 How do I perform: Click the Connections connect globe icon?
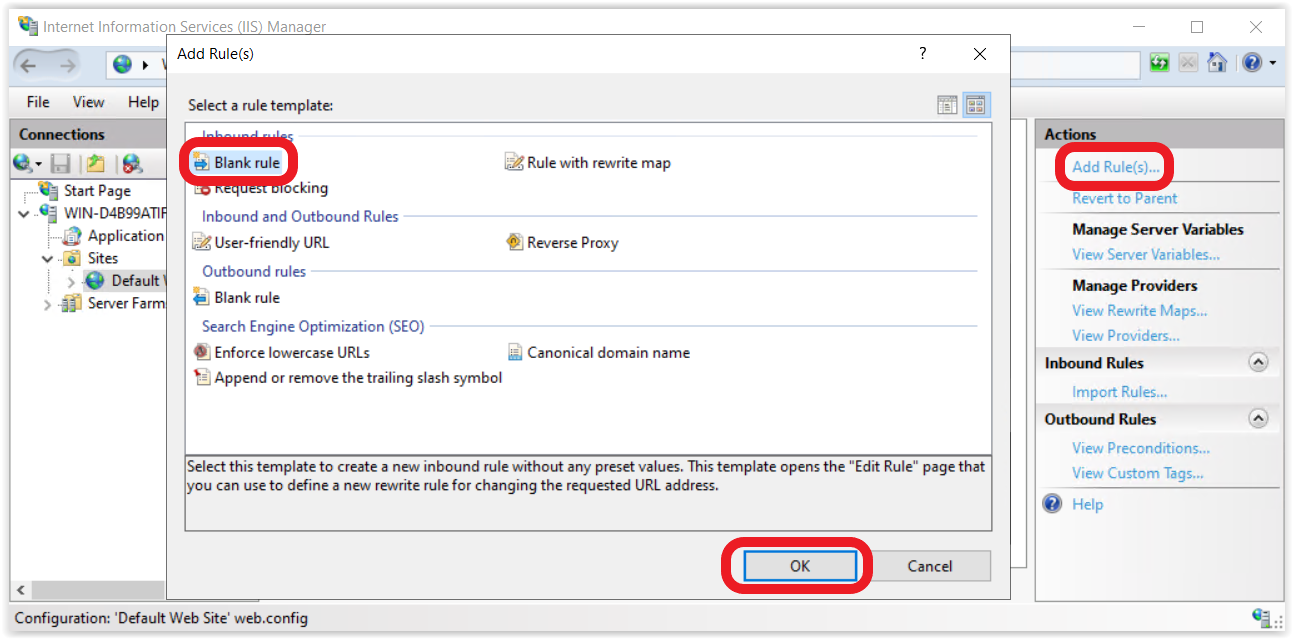24,163
